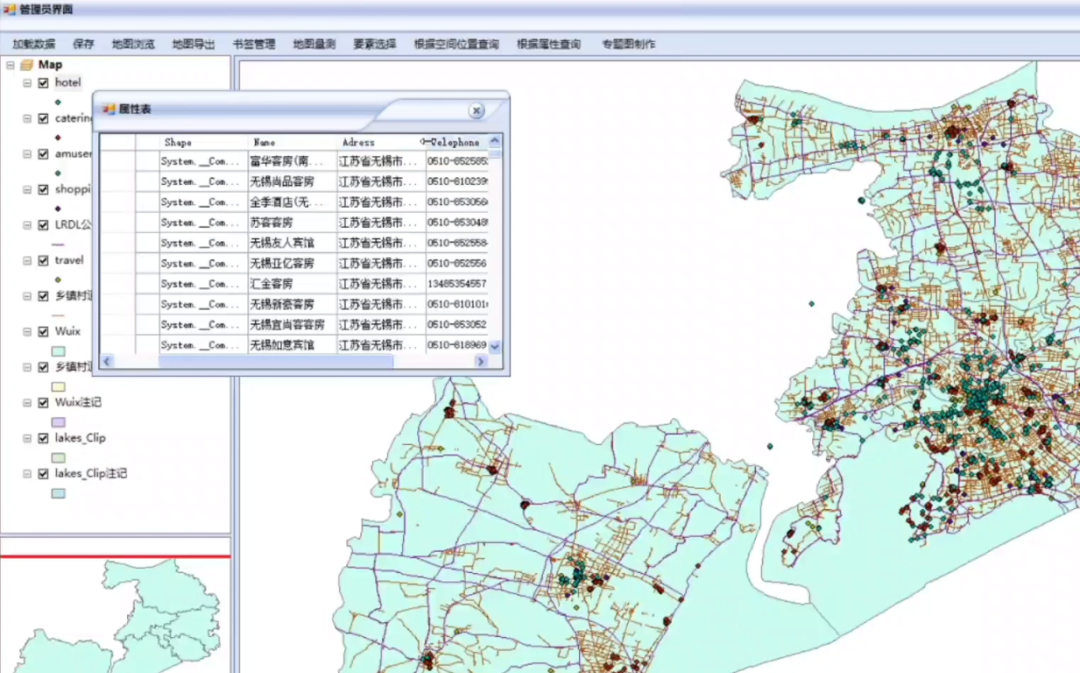Collapse the travel layer node
Viewport: 1080px width, 673px height.
pos(28,260)
